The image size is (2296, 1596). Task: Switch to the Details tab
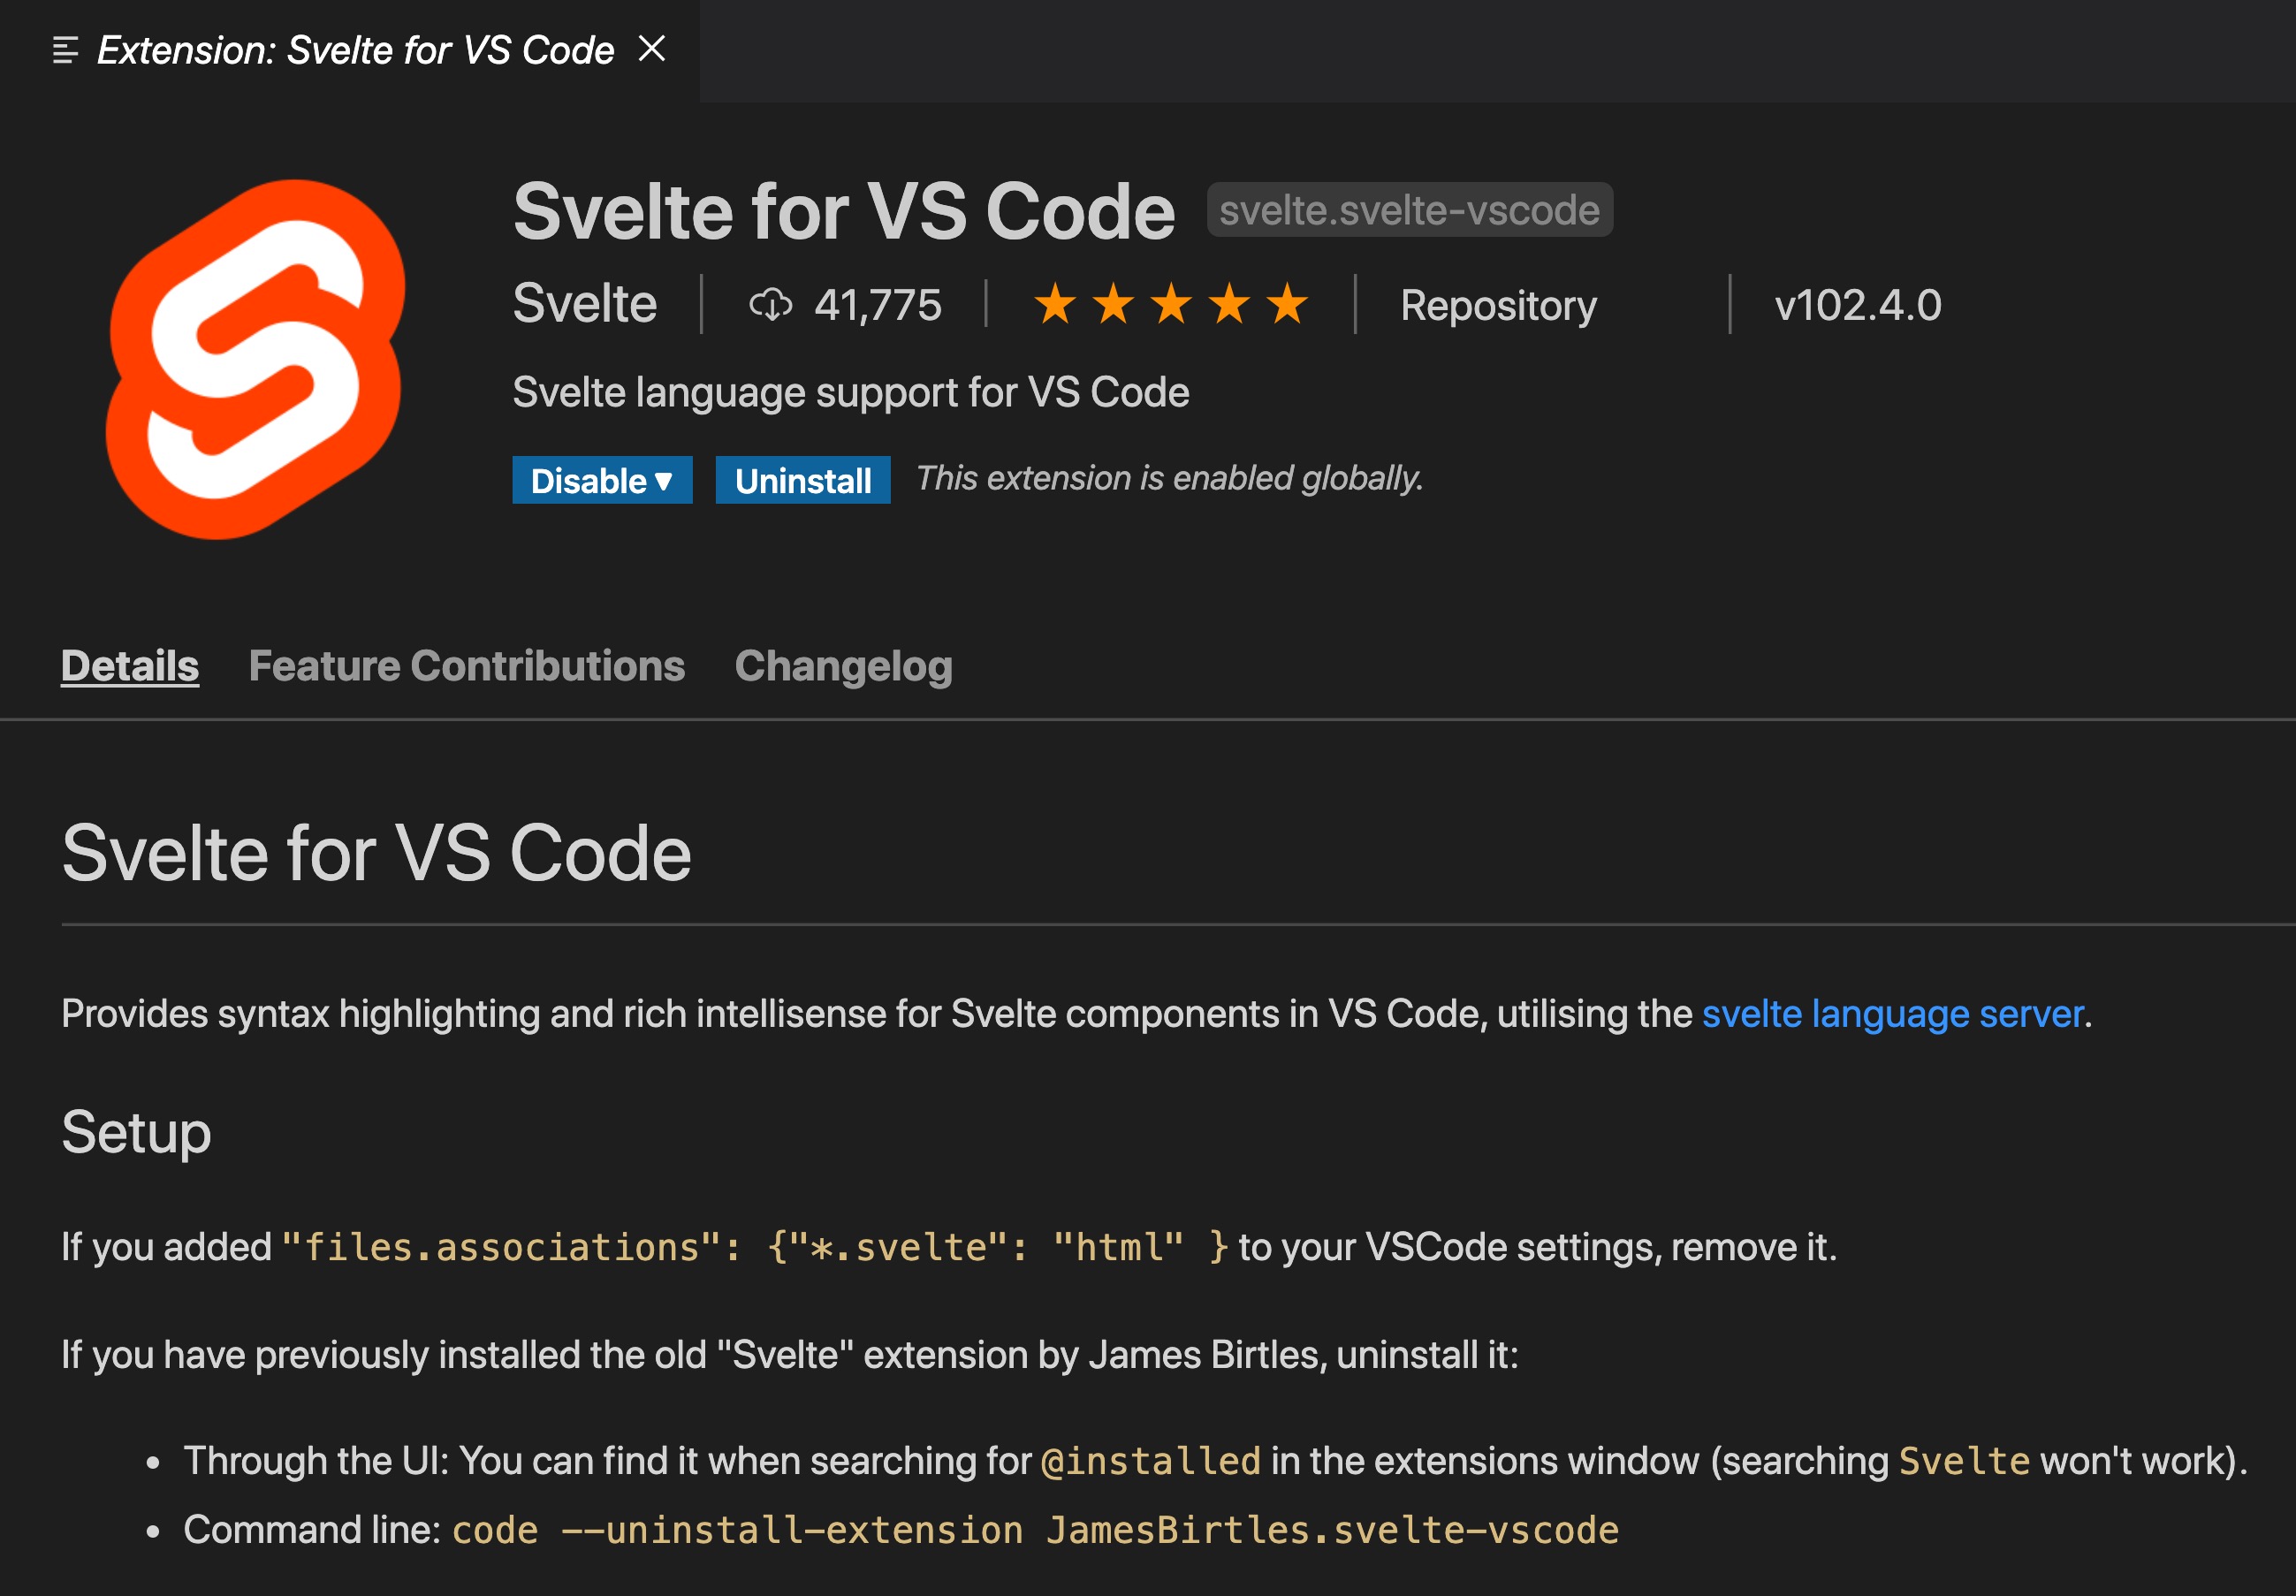pos(130,666)
